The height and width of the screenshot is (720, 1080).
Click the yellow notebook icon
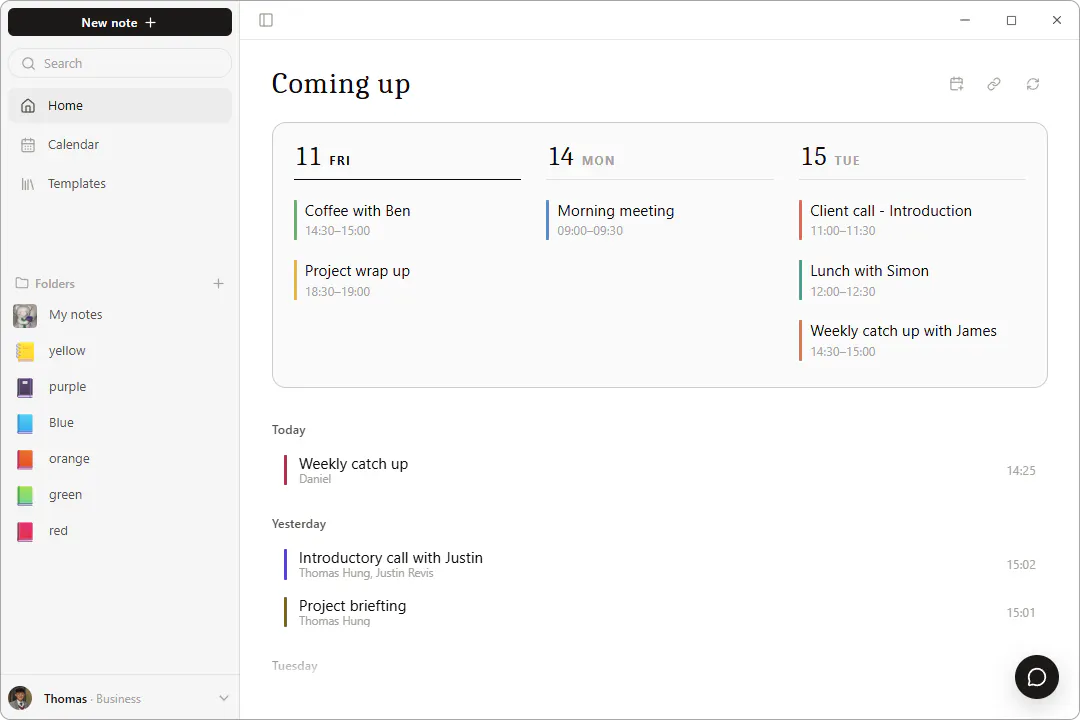[25, 351]
